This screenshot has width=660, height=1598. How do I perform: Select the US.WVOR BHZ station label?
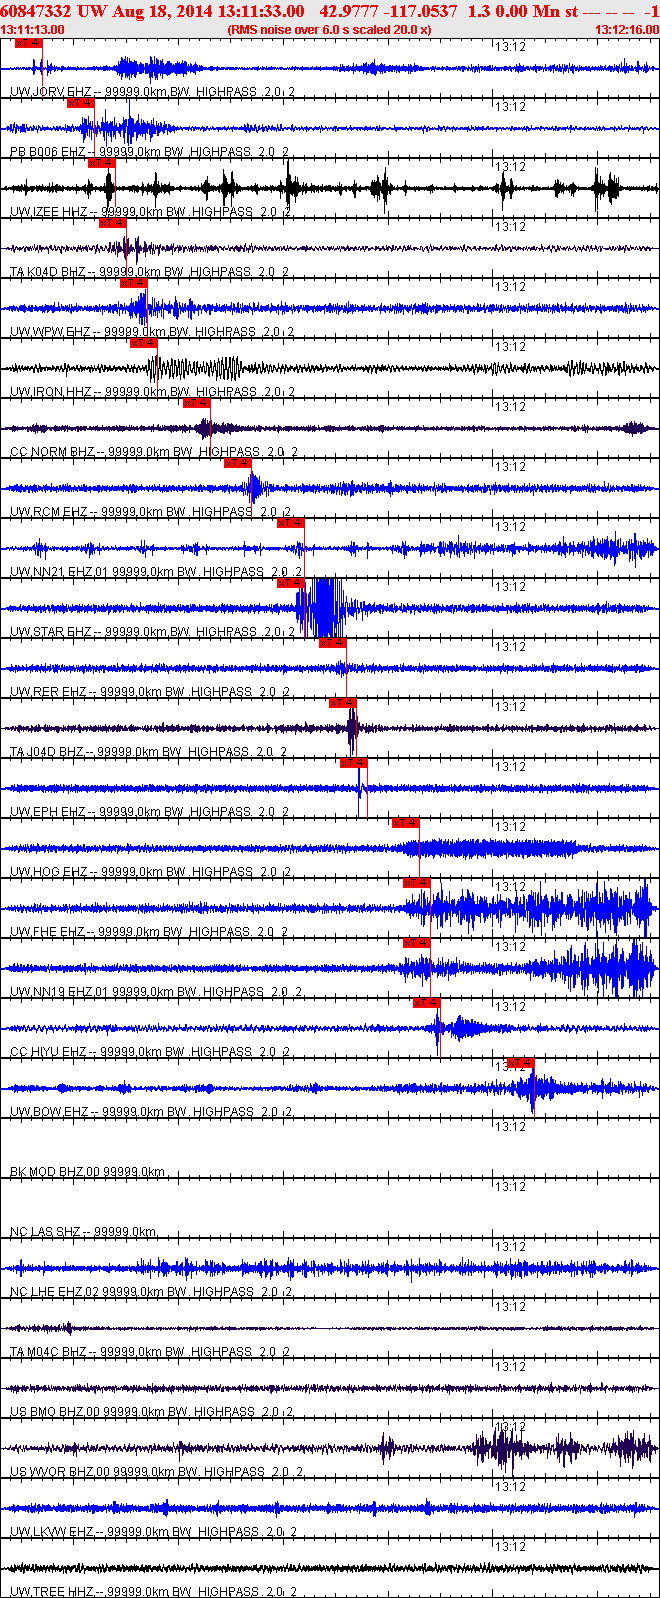[x=155, y=1472]
